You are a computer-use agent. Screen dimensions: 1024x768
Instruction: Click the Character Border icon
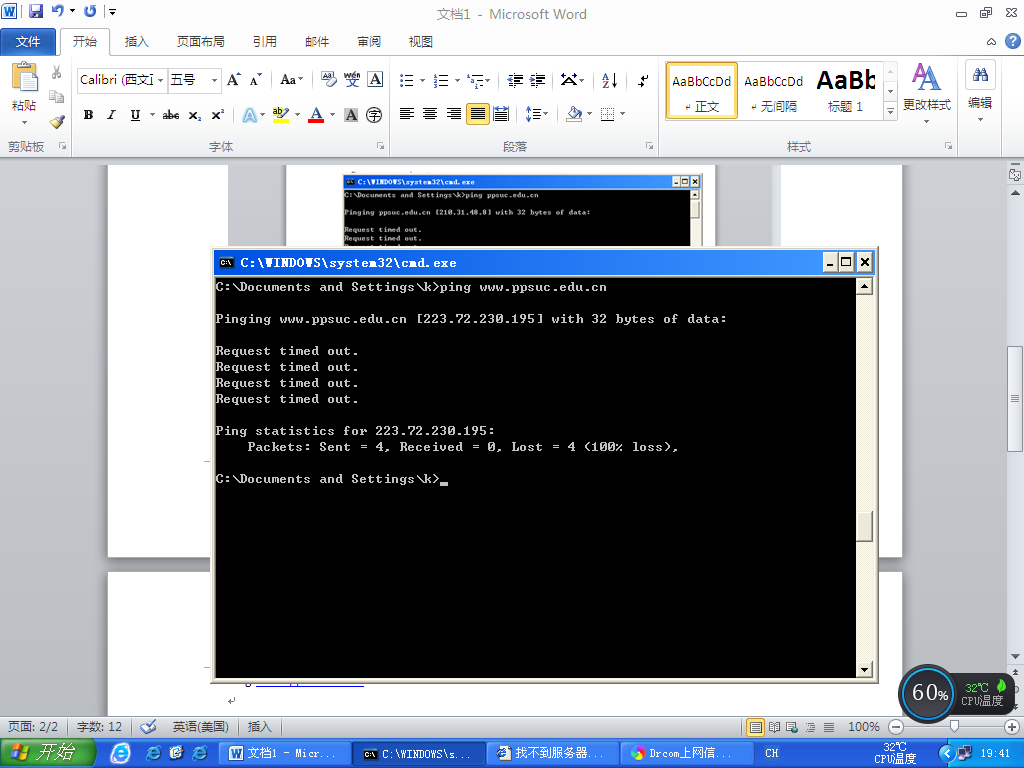click(375, 80)
